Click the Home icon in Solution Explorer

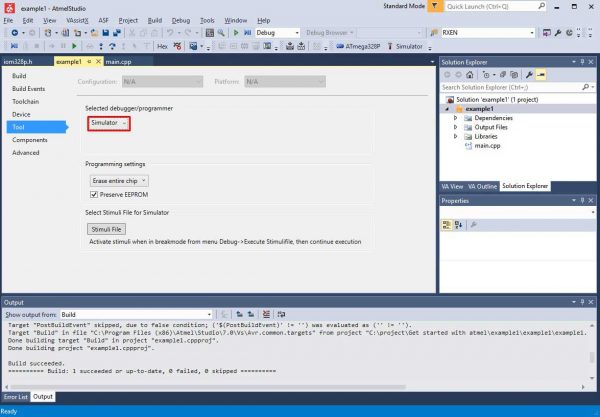[470, 75]
